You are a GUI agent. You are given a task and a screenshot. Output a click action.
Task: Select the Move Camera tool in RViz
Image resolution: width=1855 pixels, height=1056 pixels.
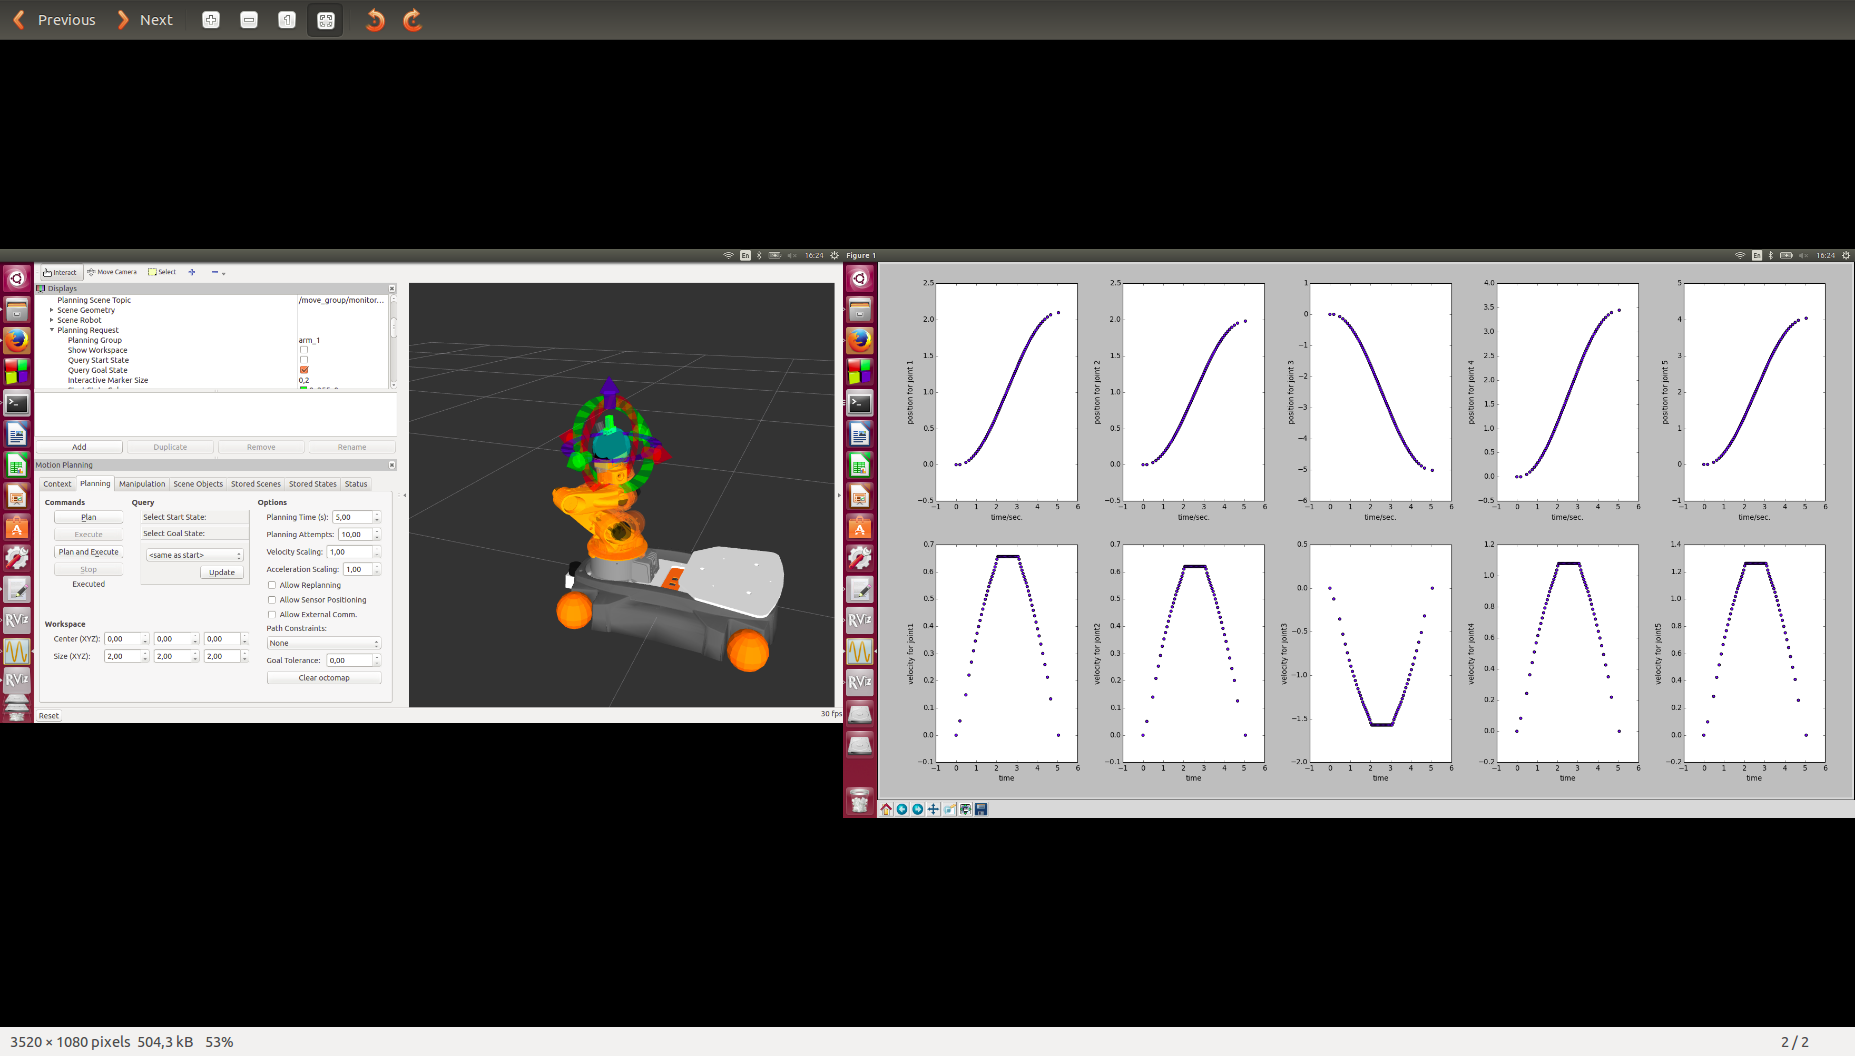112,272
